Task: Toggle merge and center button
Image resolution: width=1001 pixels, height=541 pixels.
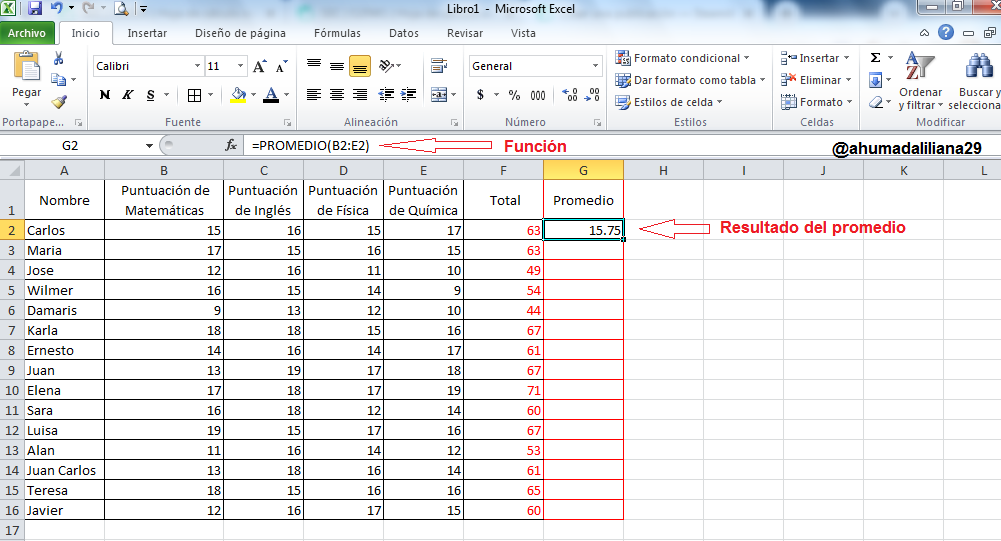Action: [x=439, y=95]
